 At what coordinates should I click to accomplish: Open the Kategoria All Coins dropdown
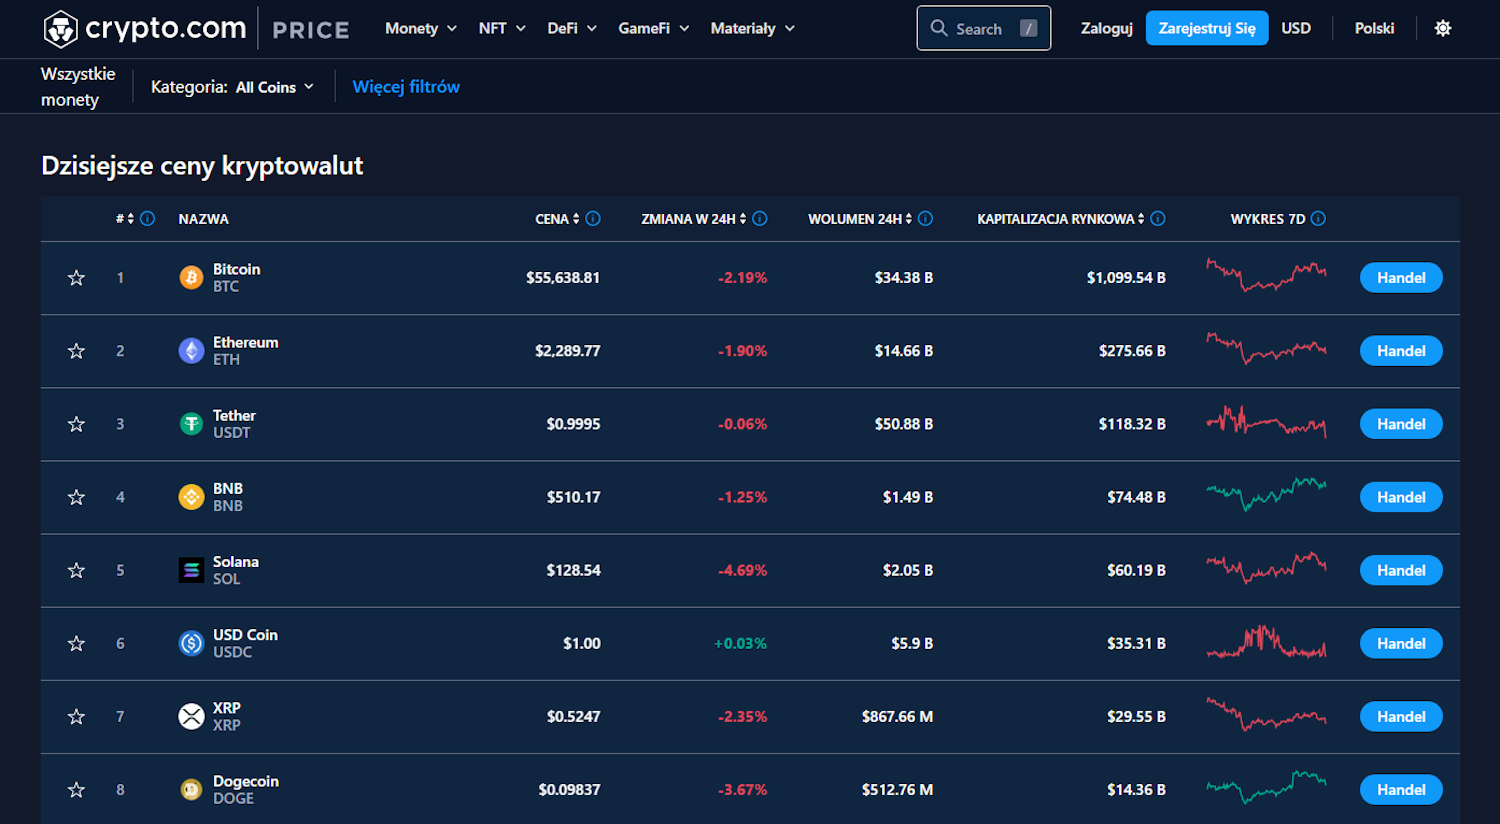275,87
